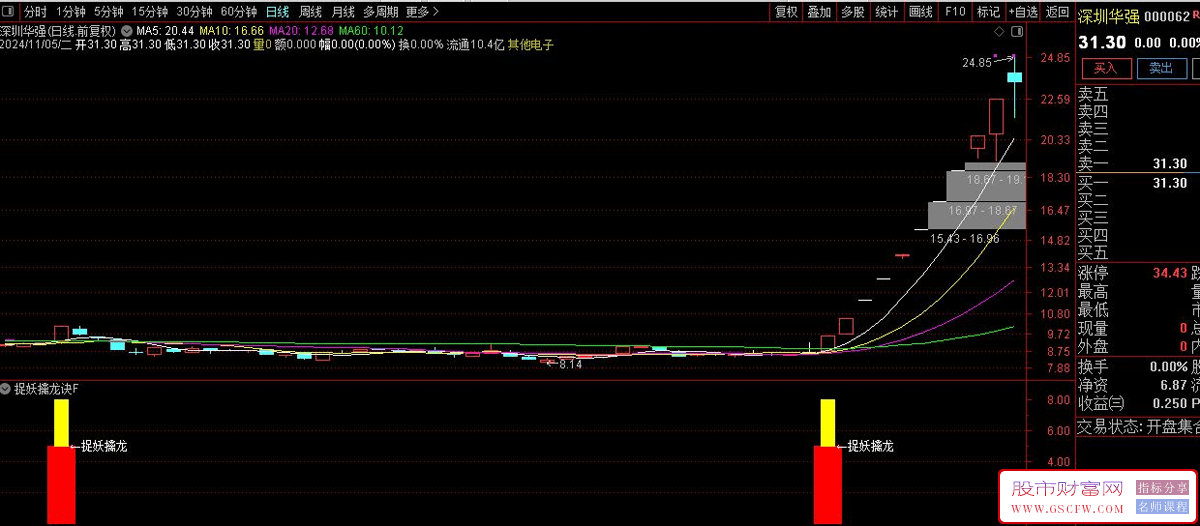Click the diamond marker icon above chart
1200x526 pixels.
point(999,32)
